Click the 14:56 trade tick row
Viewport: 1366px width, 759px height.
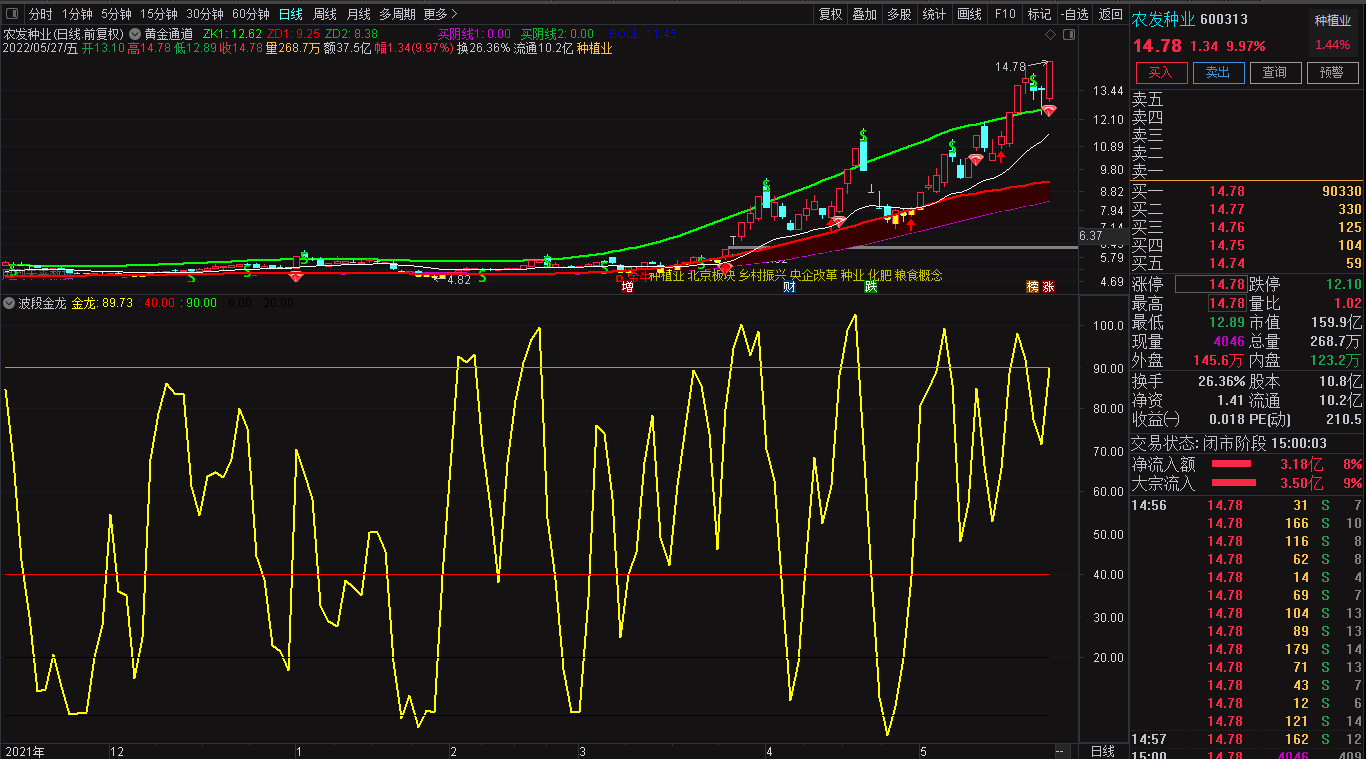[x=1247, y=505]
